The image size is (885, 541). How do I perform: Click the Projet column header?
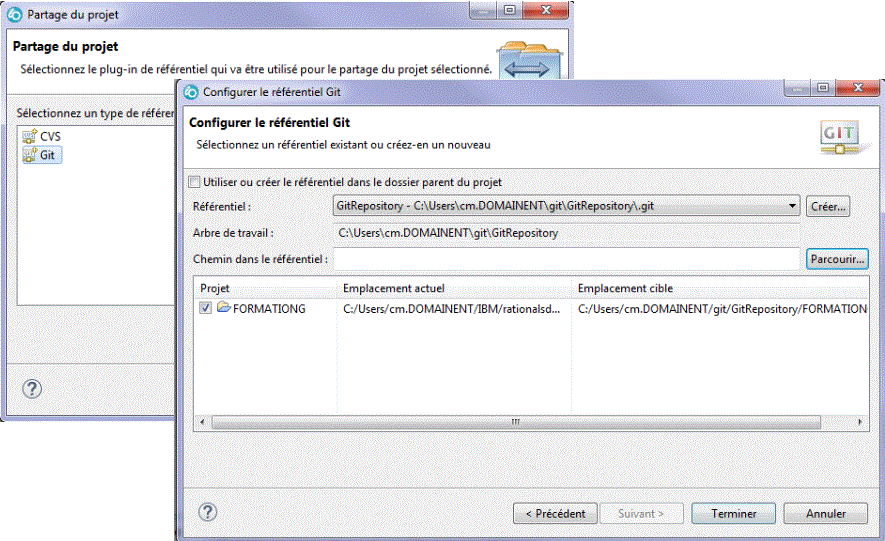(x=265, y=288)
